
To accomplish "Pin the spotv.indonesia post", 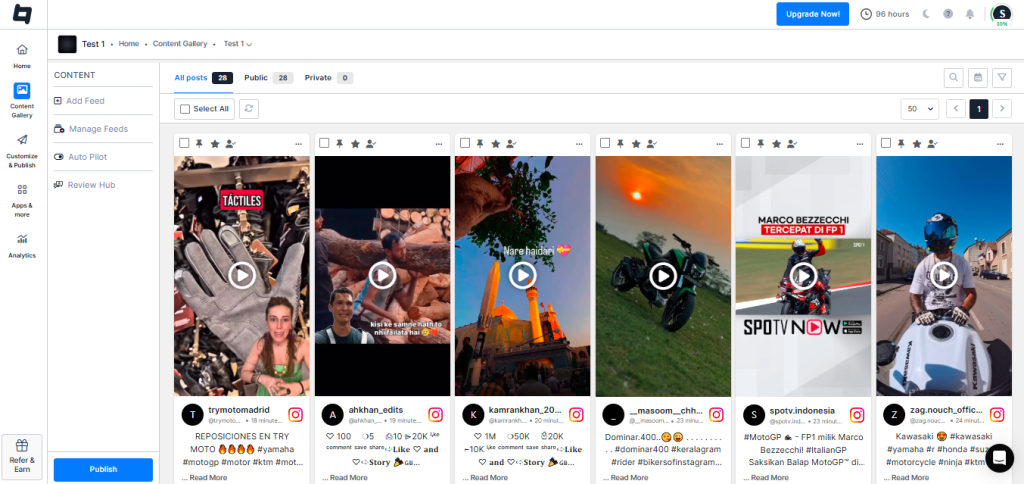I will (x=761, y=144).
